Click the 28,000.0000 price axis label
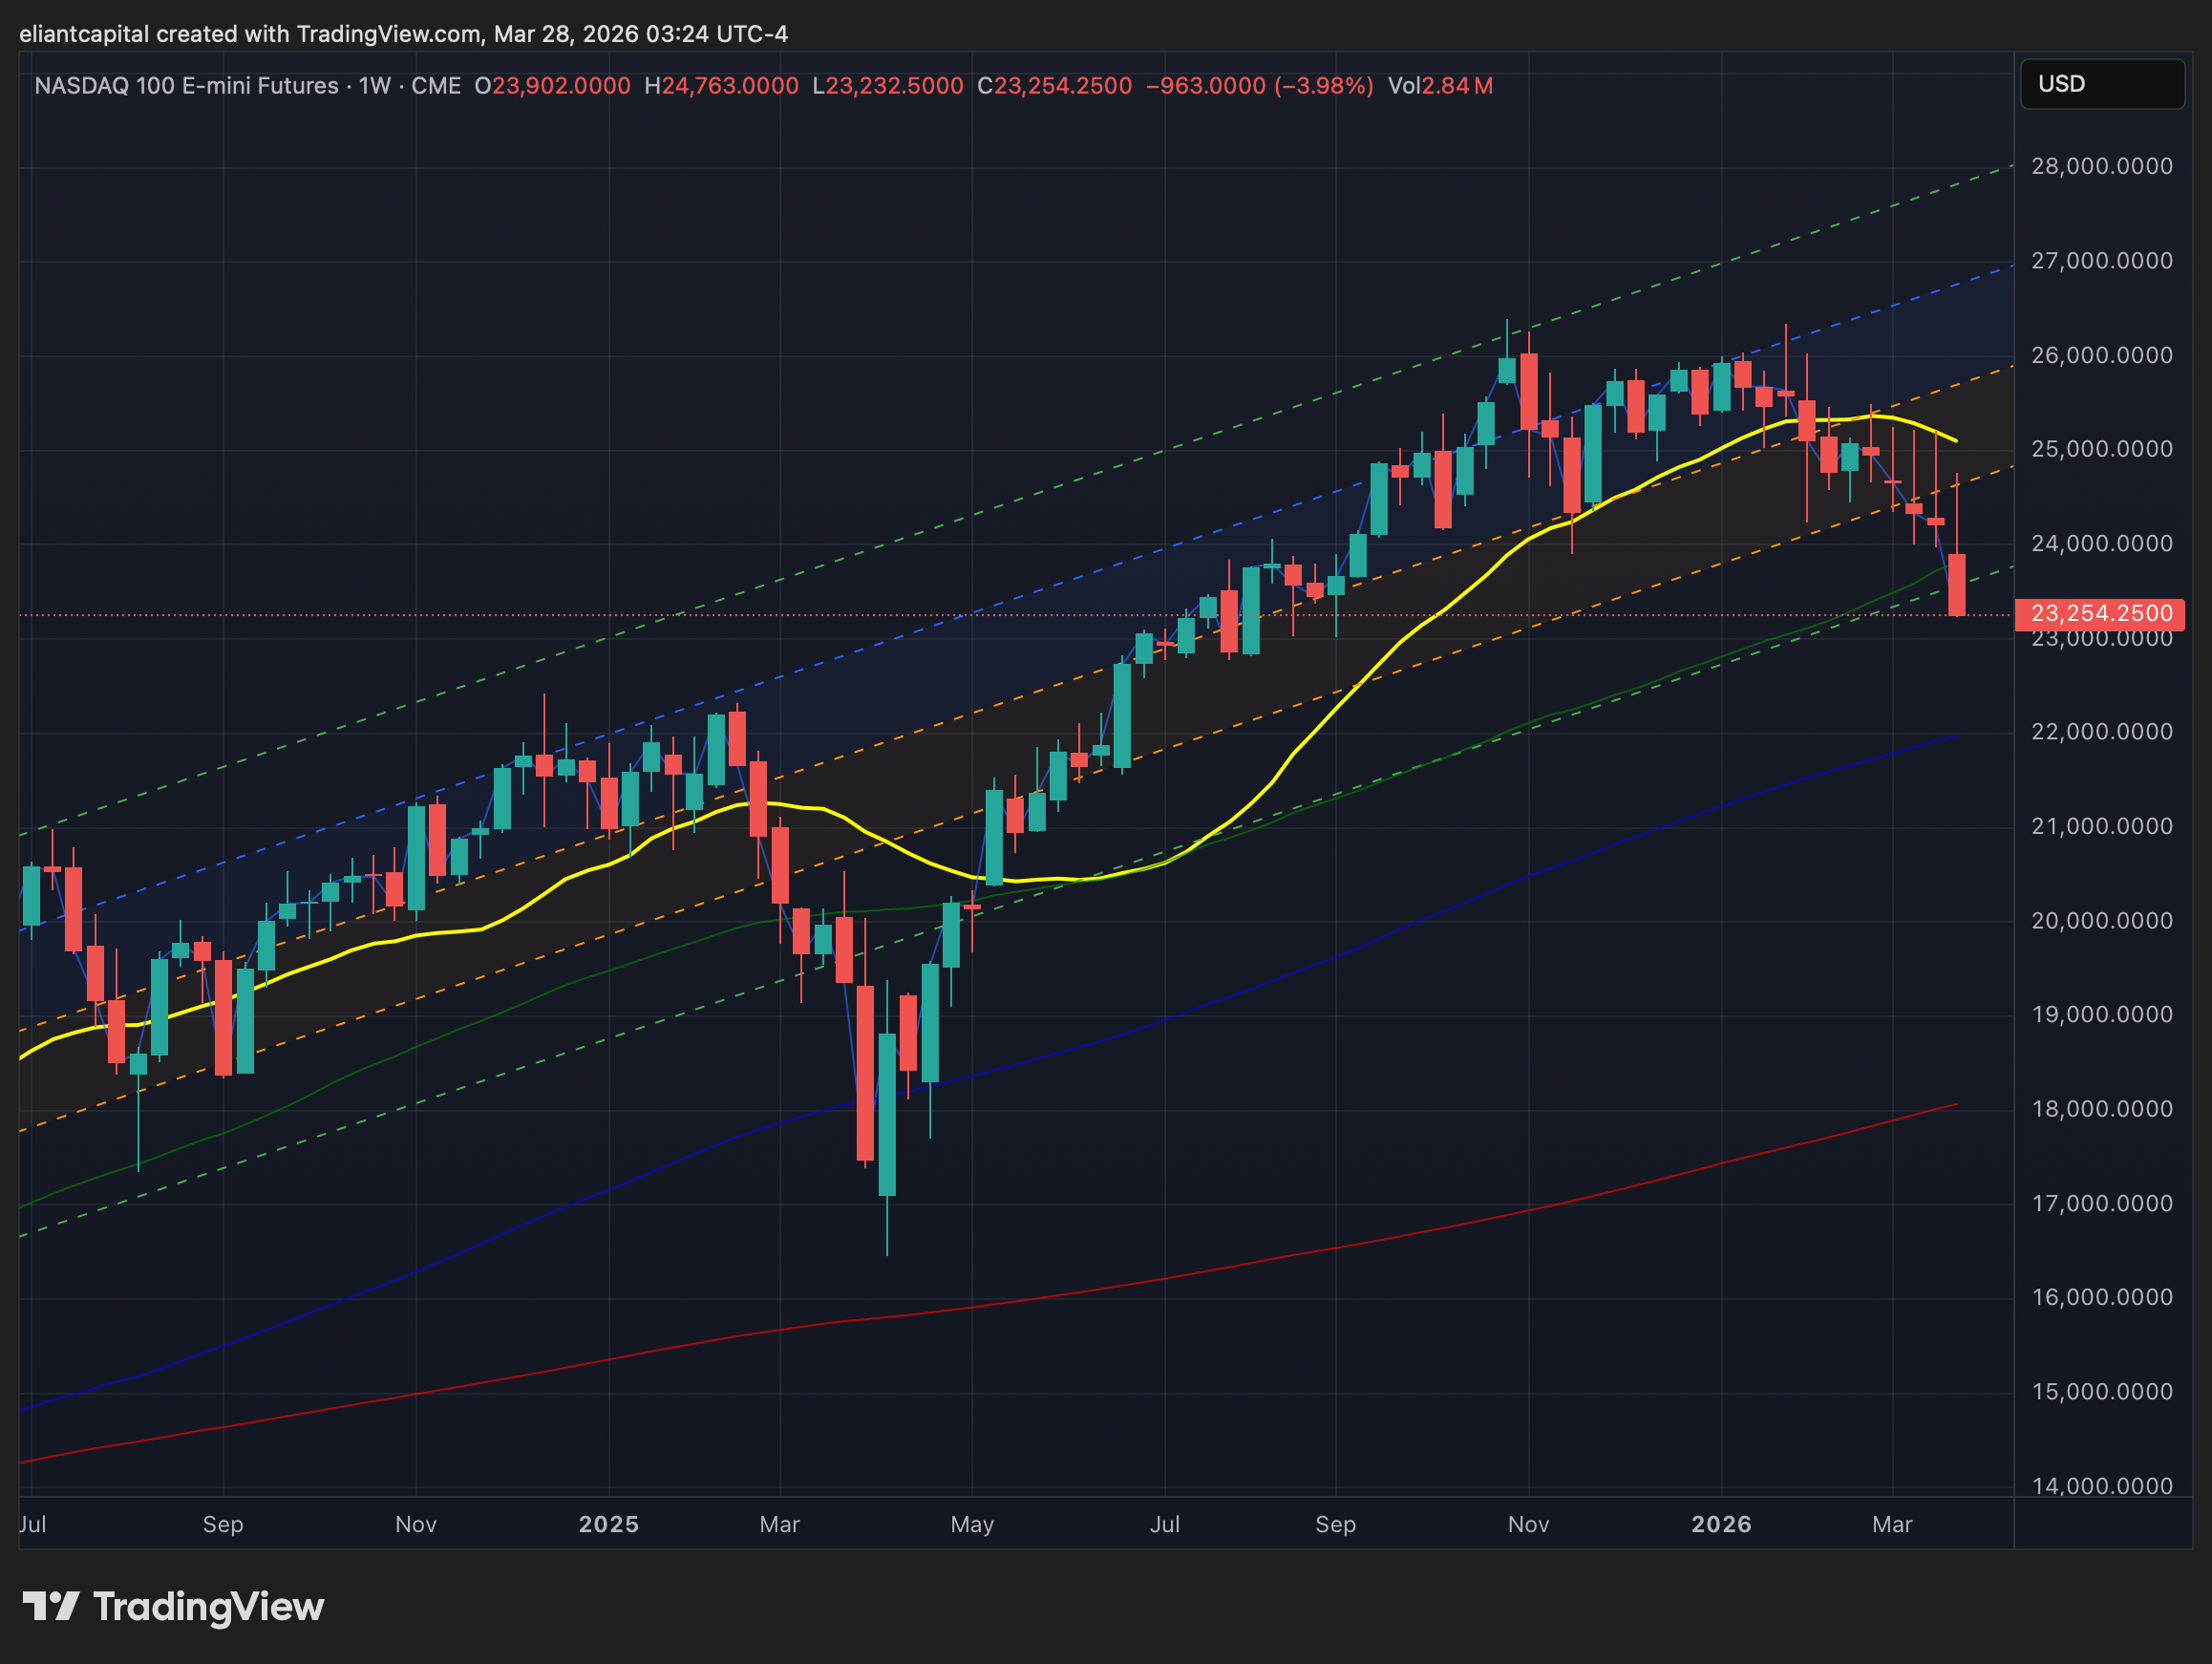This screenshot has height=1664, width=2212. tap(2101, 166)
